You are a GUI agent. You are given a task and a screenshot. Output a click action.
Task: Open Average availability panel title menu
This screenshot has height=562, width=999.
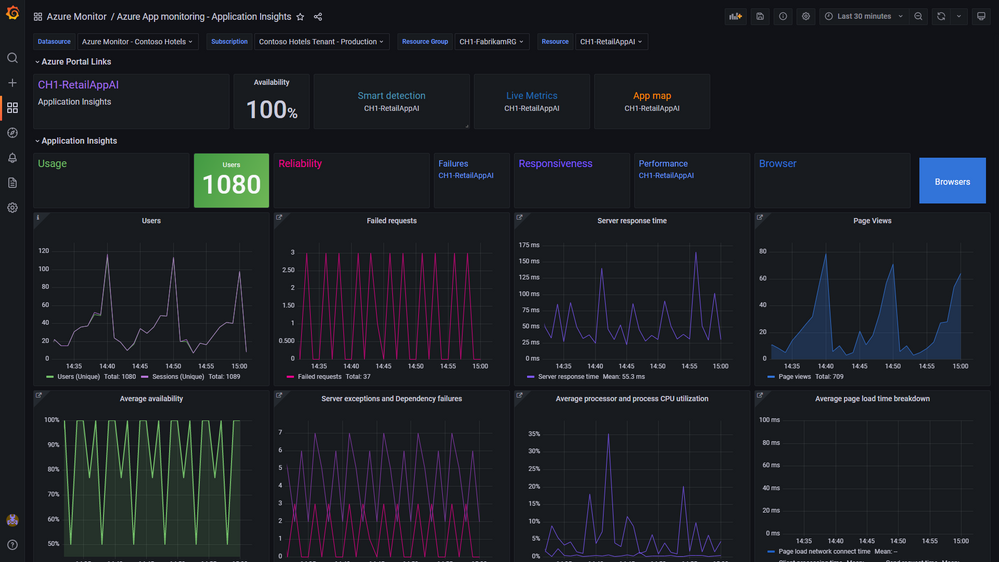point(151,398)
